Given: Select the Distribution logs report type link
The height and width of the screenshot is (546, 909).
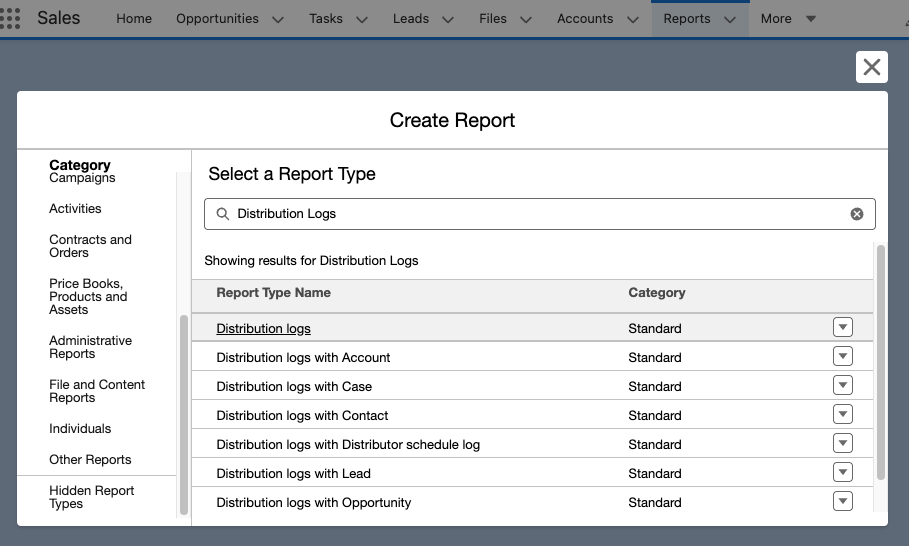Looking at the screenshot, I should point(263,329).
